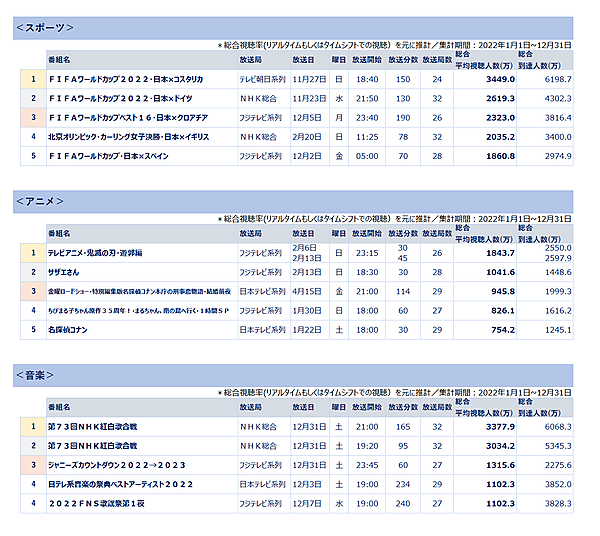Click the 6068.3 reach value
Viewport: 600px width, 536px height.
point(558,427)
